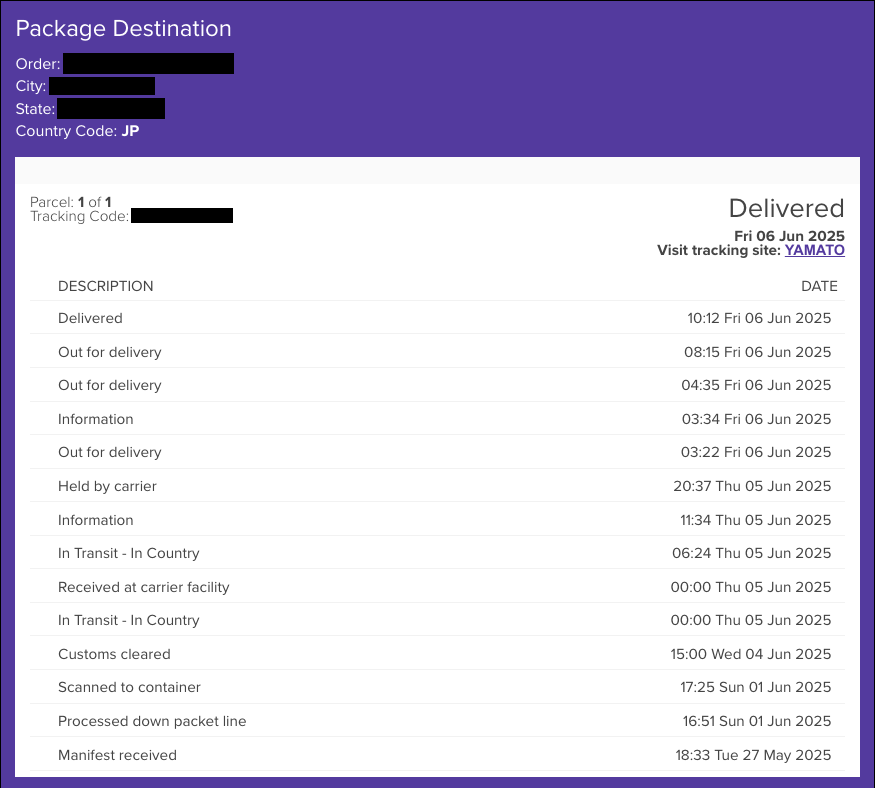This screenshot has width=875, height=788.
Task: Click Out for delivery at 03:22 row
Action: tap(110, 452)
